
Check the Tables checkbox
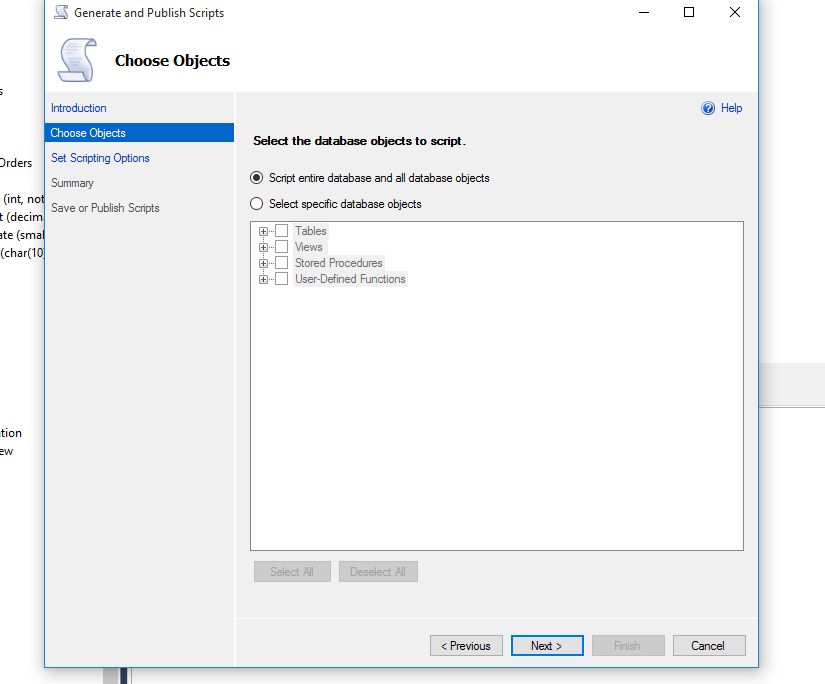click(x=281, y=230)
